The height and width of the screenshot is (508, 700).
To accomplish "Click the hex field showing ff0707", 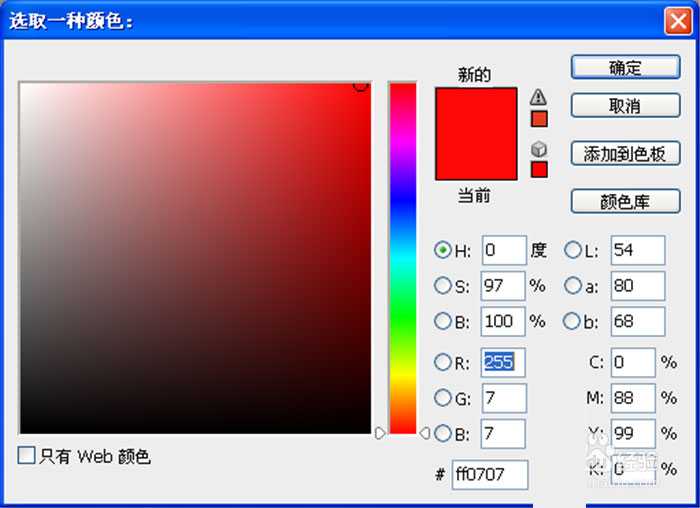I will (x=490, y=474).
